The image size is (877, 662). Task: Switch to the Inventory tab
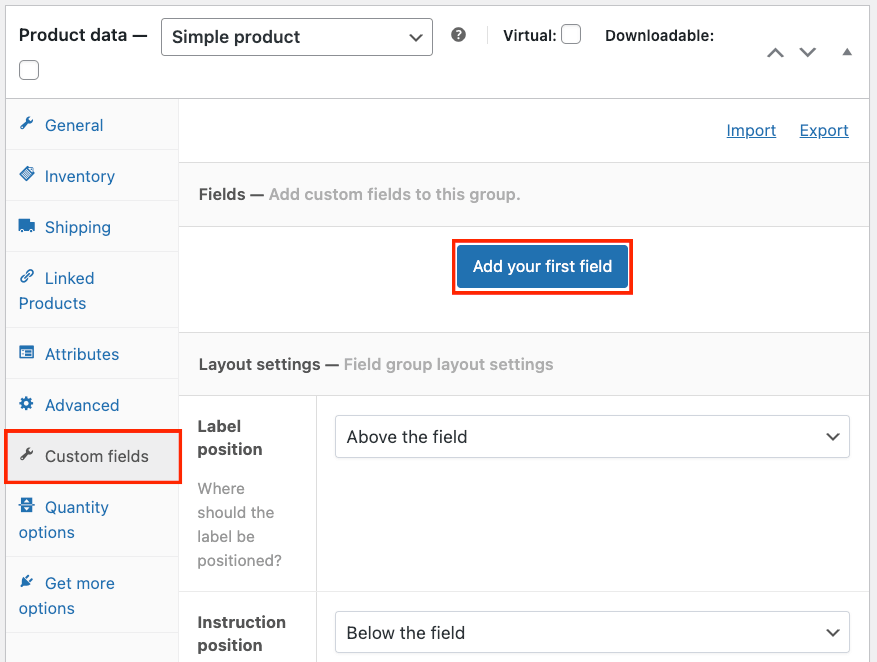(92, 176)
